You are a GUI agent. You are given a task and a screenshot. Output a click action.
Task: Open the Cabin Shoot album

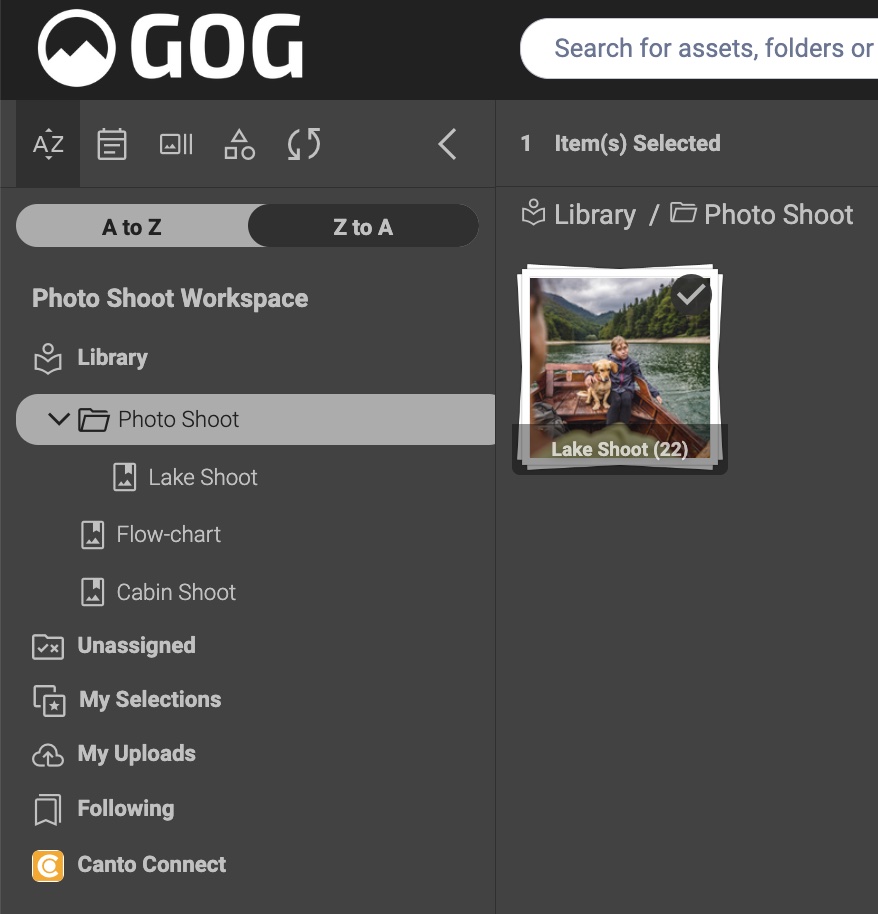pos(175,592)
